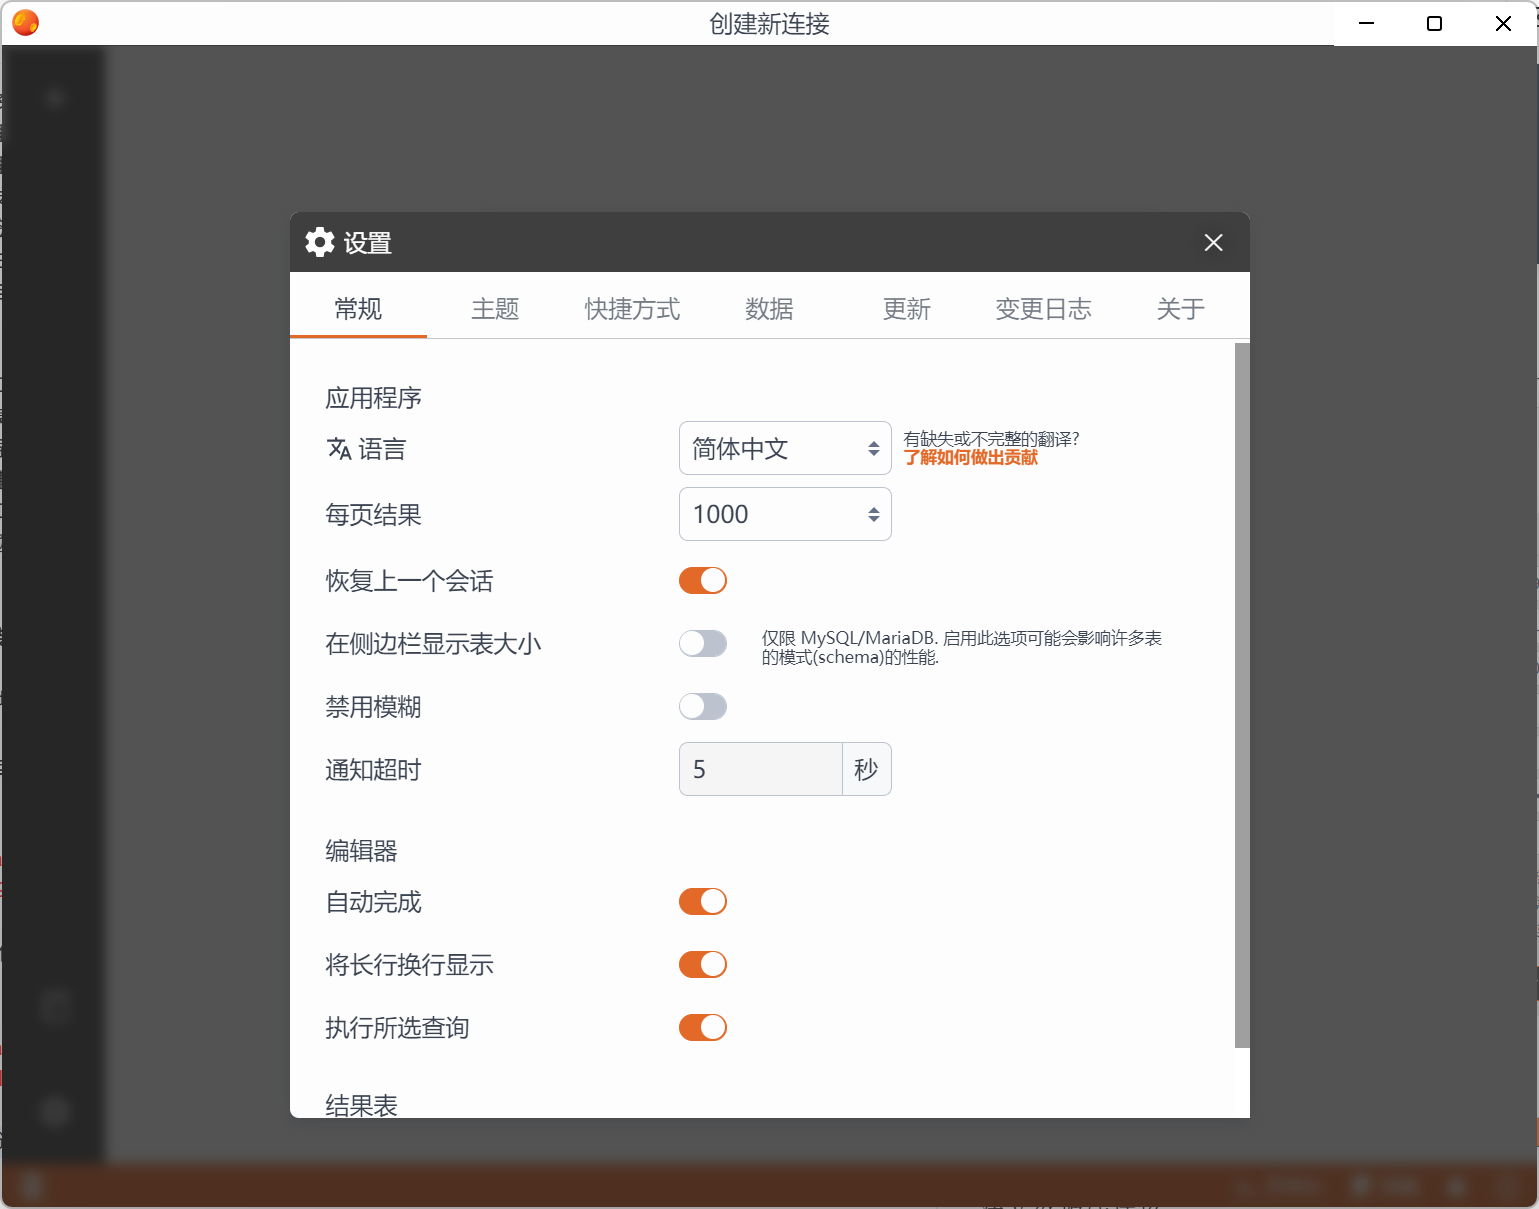This screenshot has height=1209, width=1539.
Task: Turn off the 自动完成 toggle
Action: [703, 901]
